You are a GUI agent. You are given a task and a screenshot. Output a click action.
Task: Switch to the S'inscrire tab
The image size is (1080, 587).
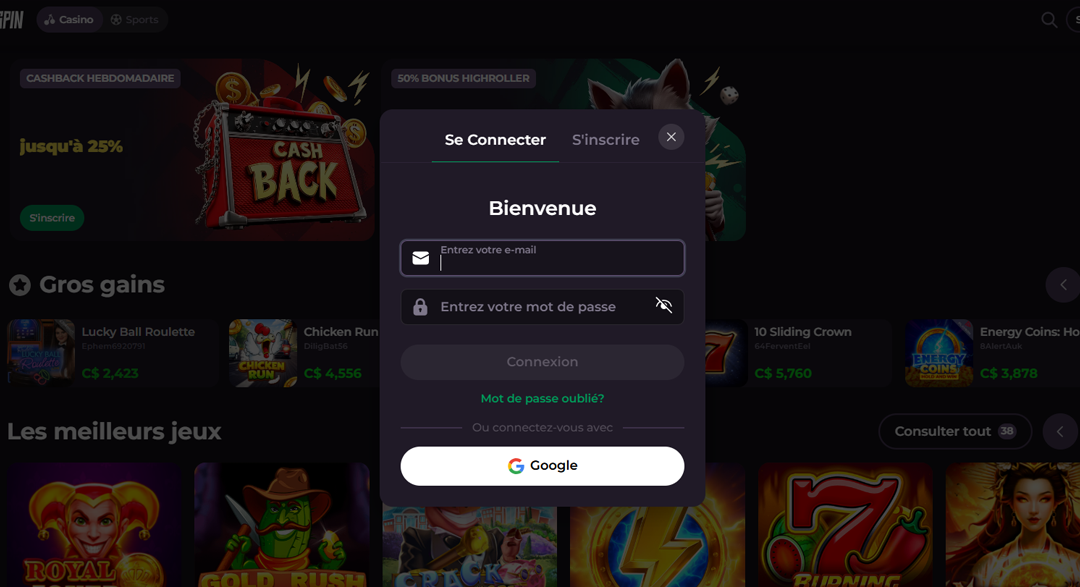605,140
